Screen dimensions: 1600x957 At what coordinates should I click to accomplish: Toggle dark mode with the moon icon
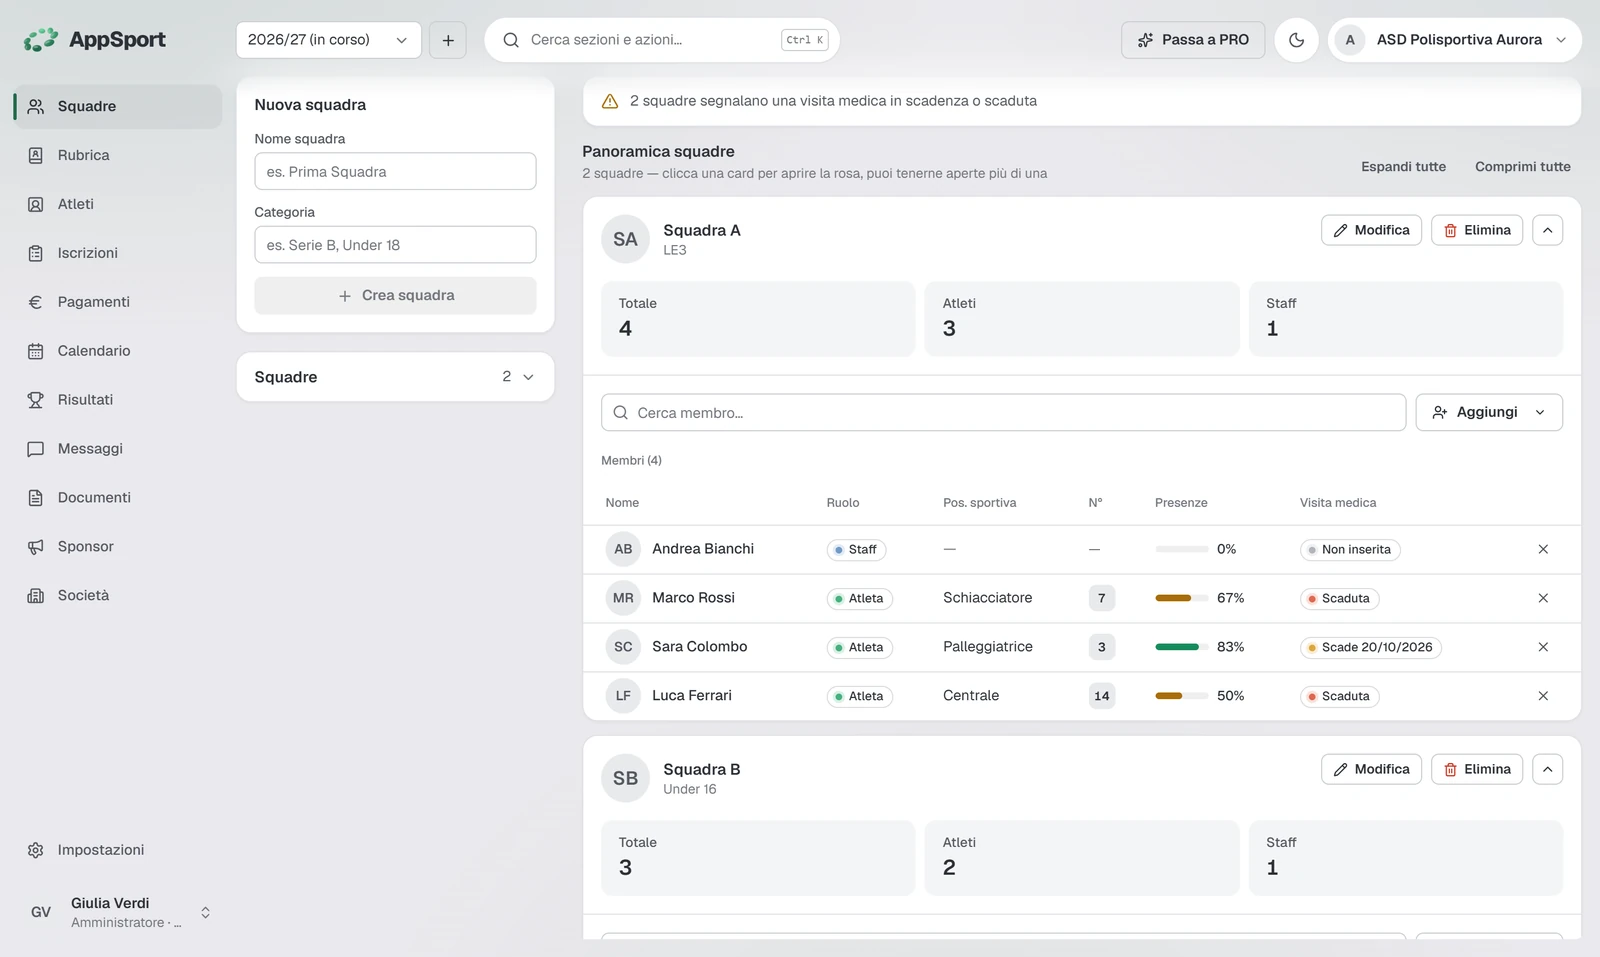[x=1296, y=40]
